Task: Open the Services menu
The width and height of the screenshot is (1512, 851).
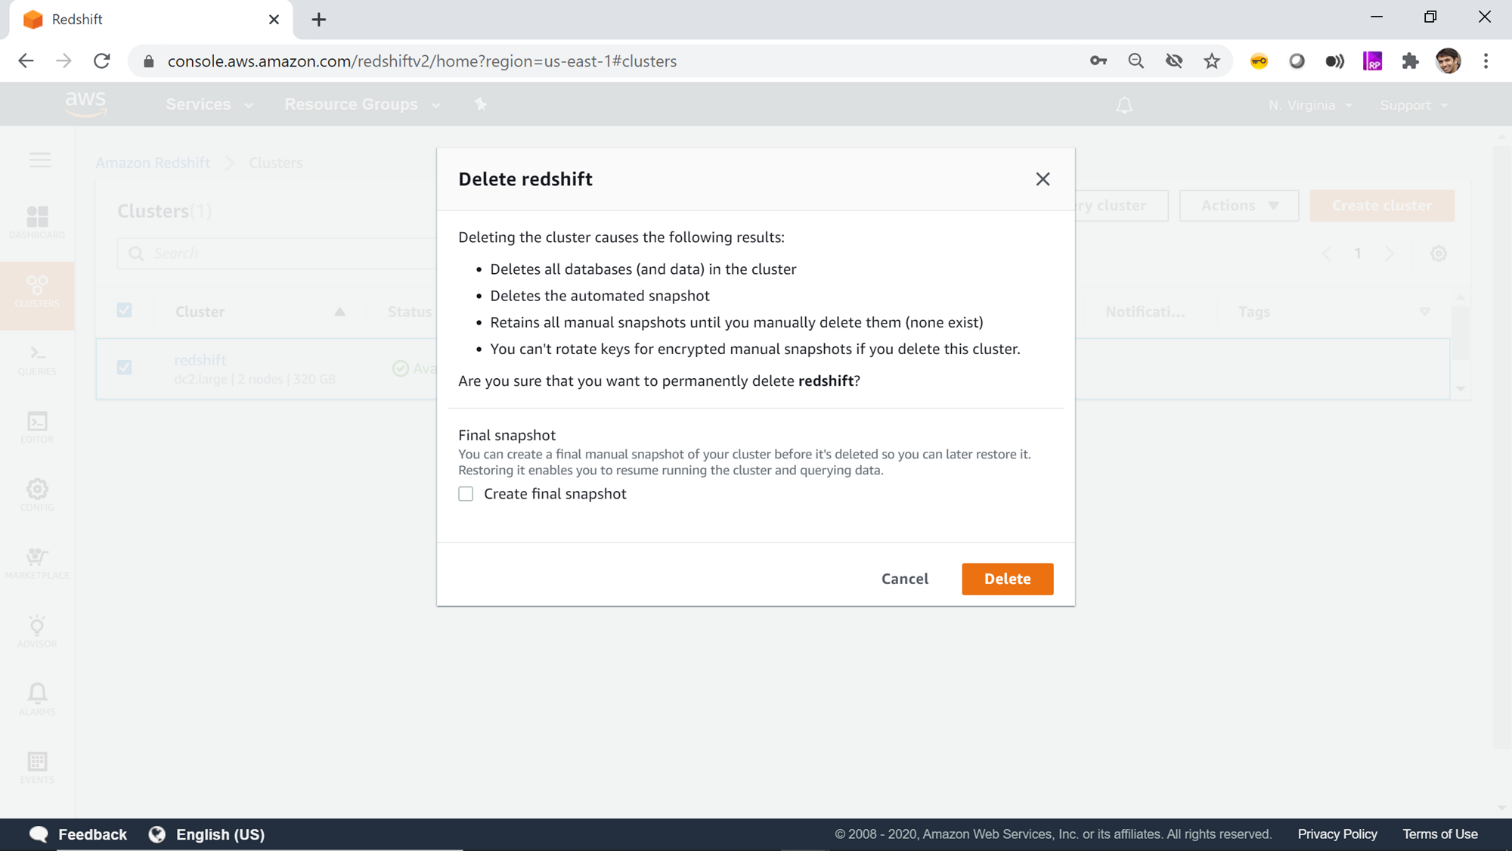Action: coord(208,104)
